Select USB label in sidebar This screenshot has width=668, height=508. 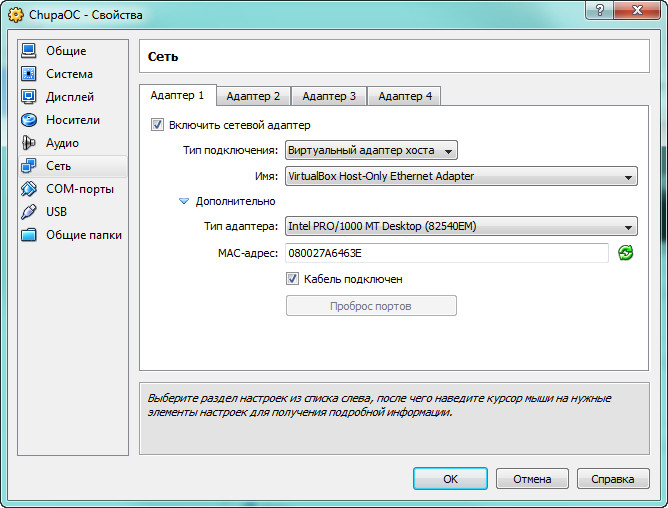(x=57, y=212)
